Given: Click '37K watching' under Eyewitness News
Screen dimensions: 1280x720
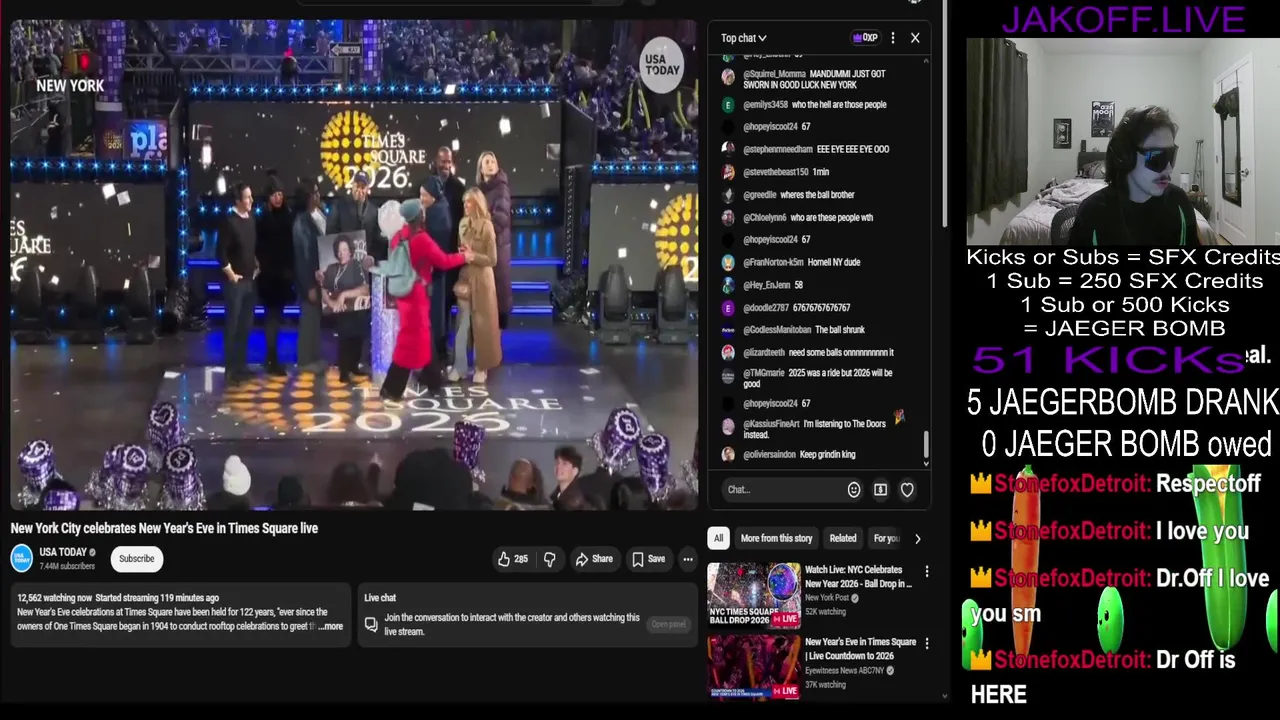Looking at the screenshot, I should [825, 685].
